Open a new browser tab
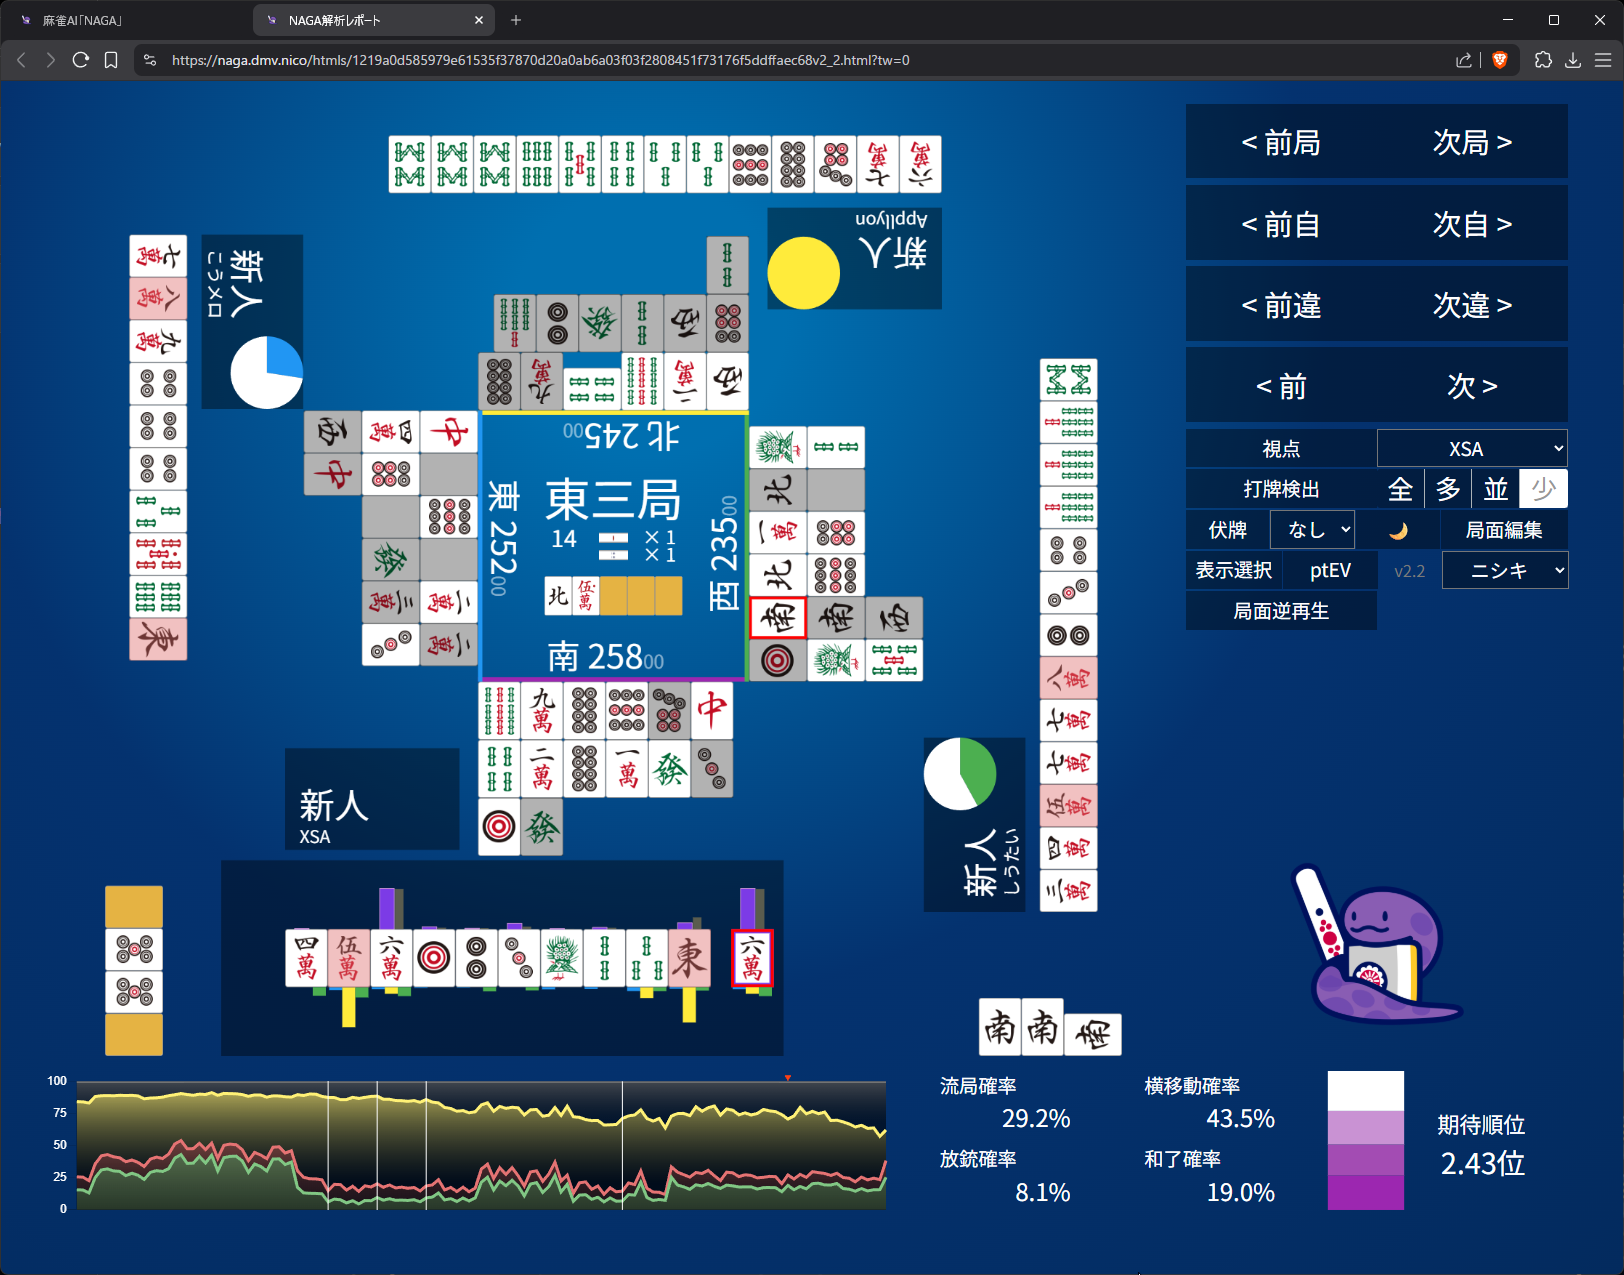Image resolution: width=1624 pixels, height=1275 pixels. point(516,20)
